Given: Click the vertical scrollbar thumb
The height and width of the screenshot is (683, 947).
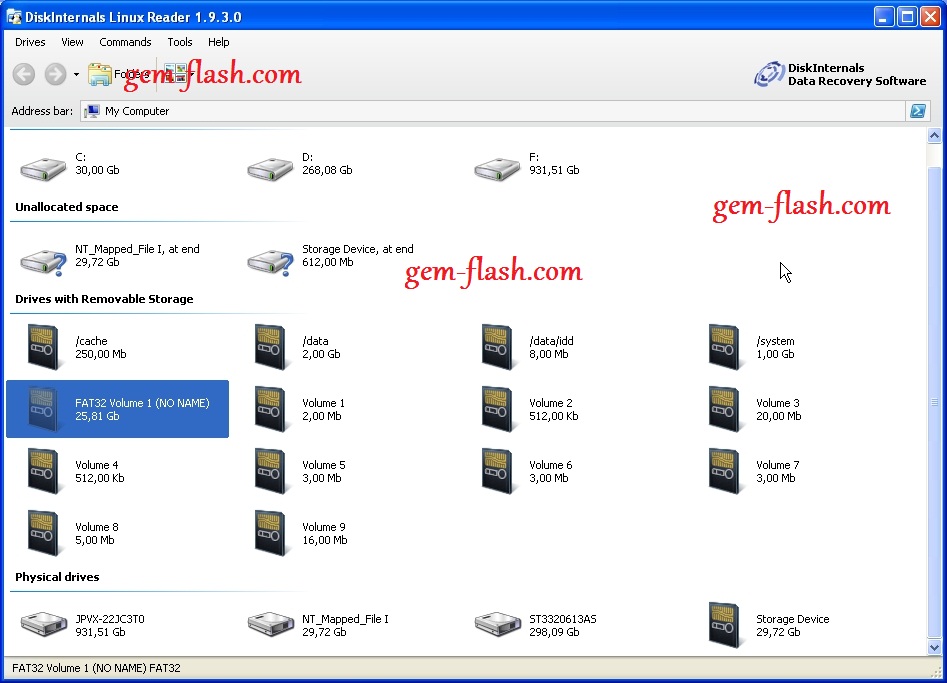Looking at the screenshot, I should tap(934, 402).
